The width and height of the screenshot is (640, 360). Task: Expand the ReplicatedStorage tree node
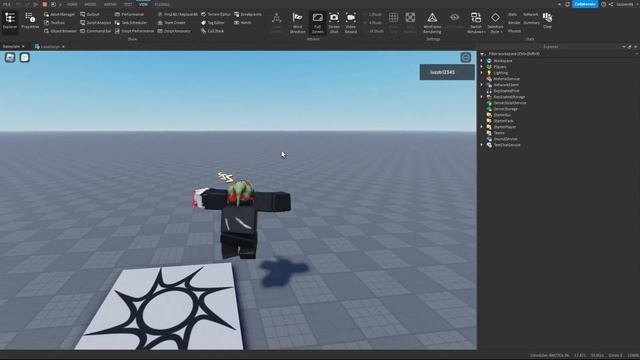pos(482,97)
